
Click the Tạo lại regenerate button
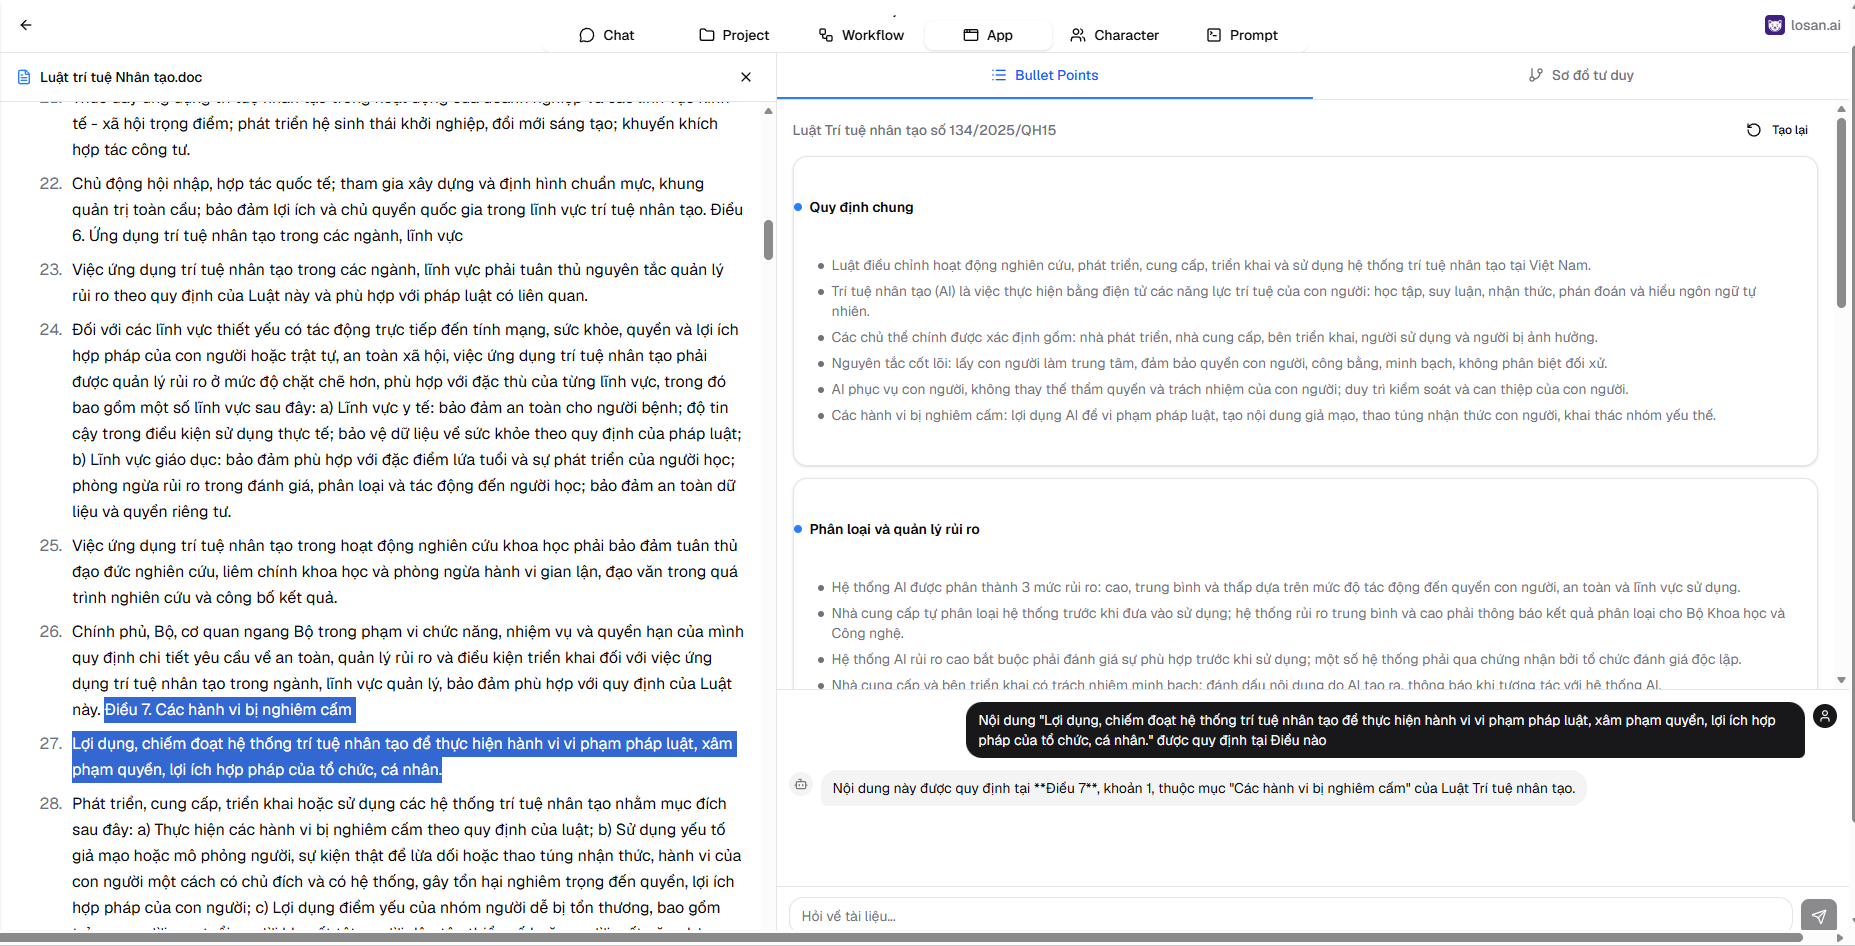1777,130
